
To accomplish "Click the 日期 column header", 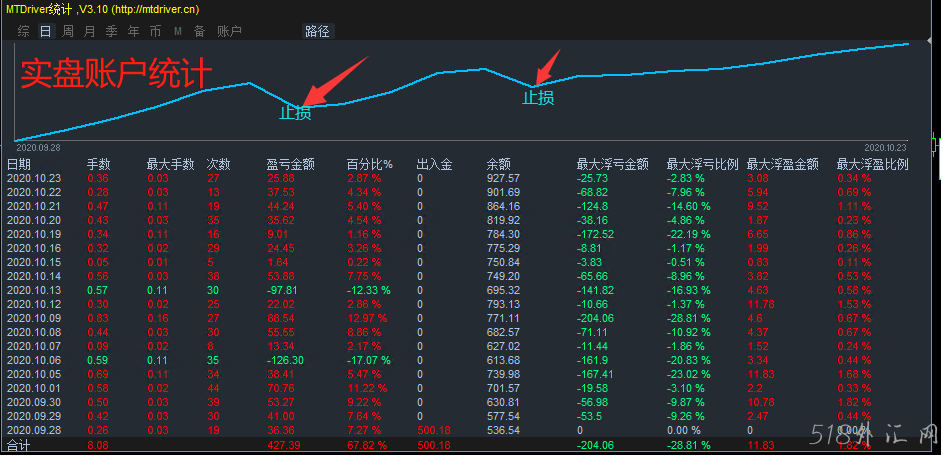I will [19, 164].
